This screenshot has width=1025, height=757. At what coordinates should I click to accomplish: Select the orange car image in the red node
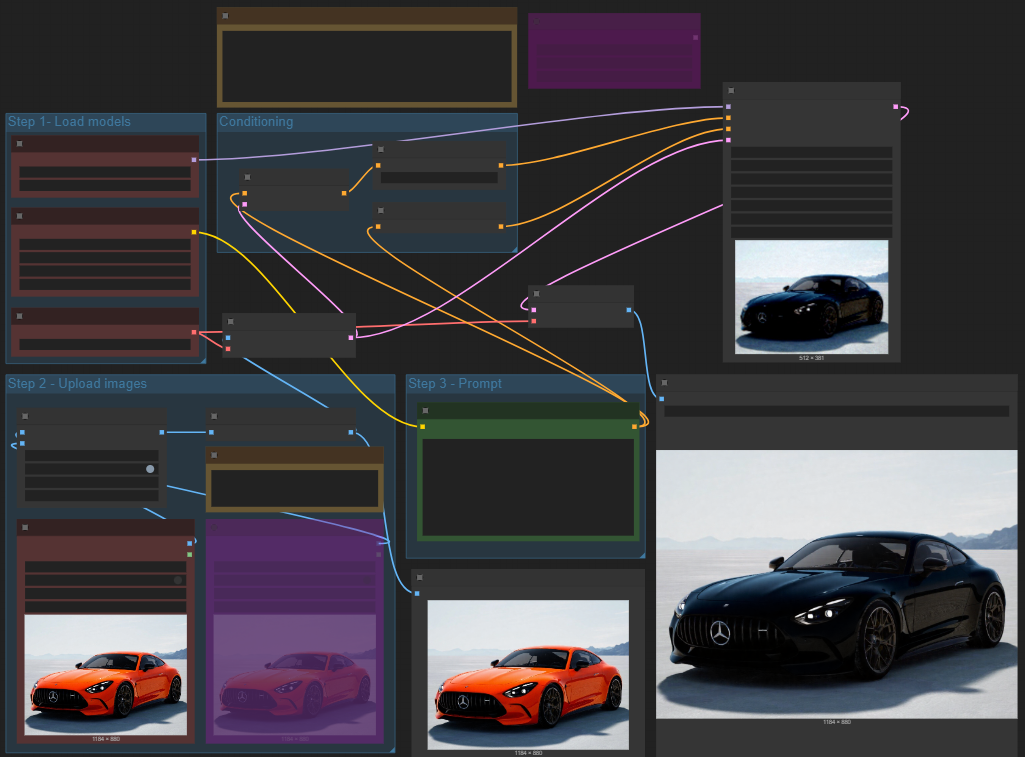(106, 675)
